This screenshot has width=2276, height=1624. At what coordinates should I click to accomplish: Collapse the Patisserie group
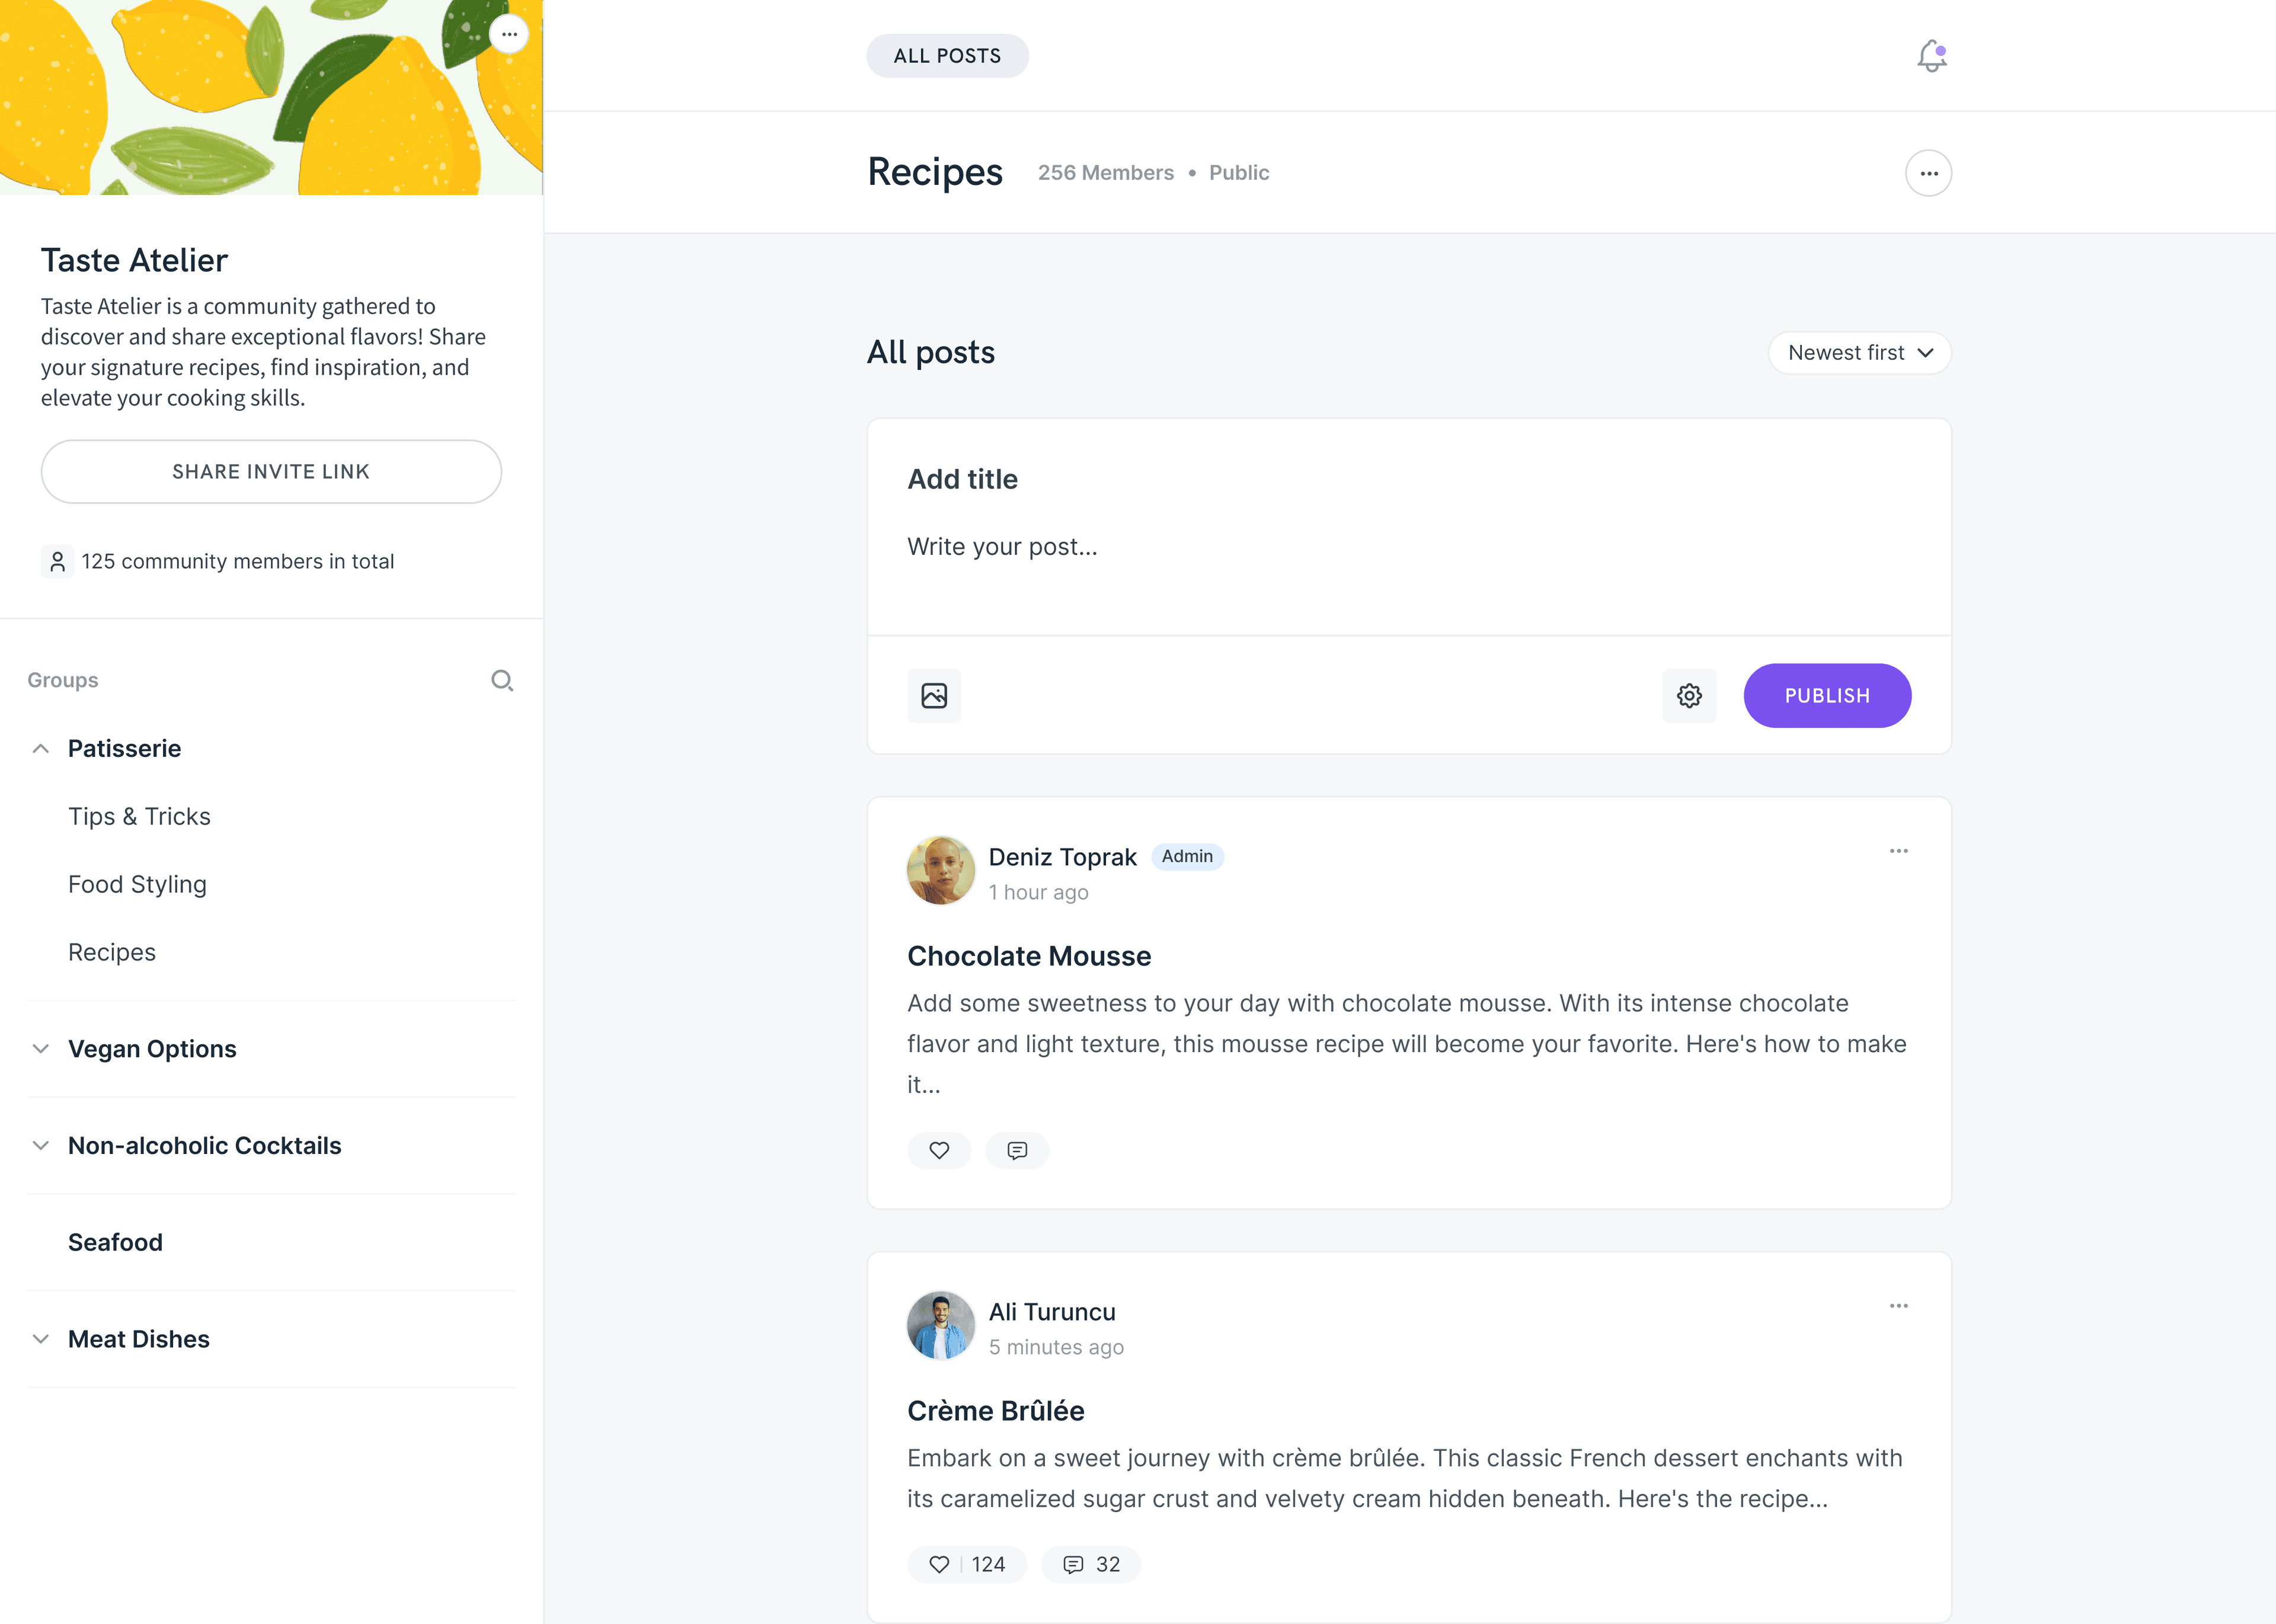pyautogui.click(x=41, y=749)
